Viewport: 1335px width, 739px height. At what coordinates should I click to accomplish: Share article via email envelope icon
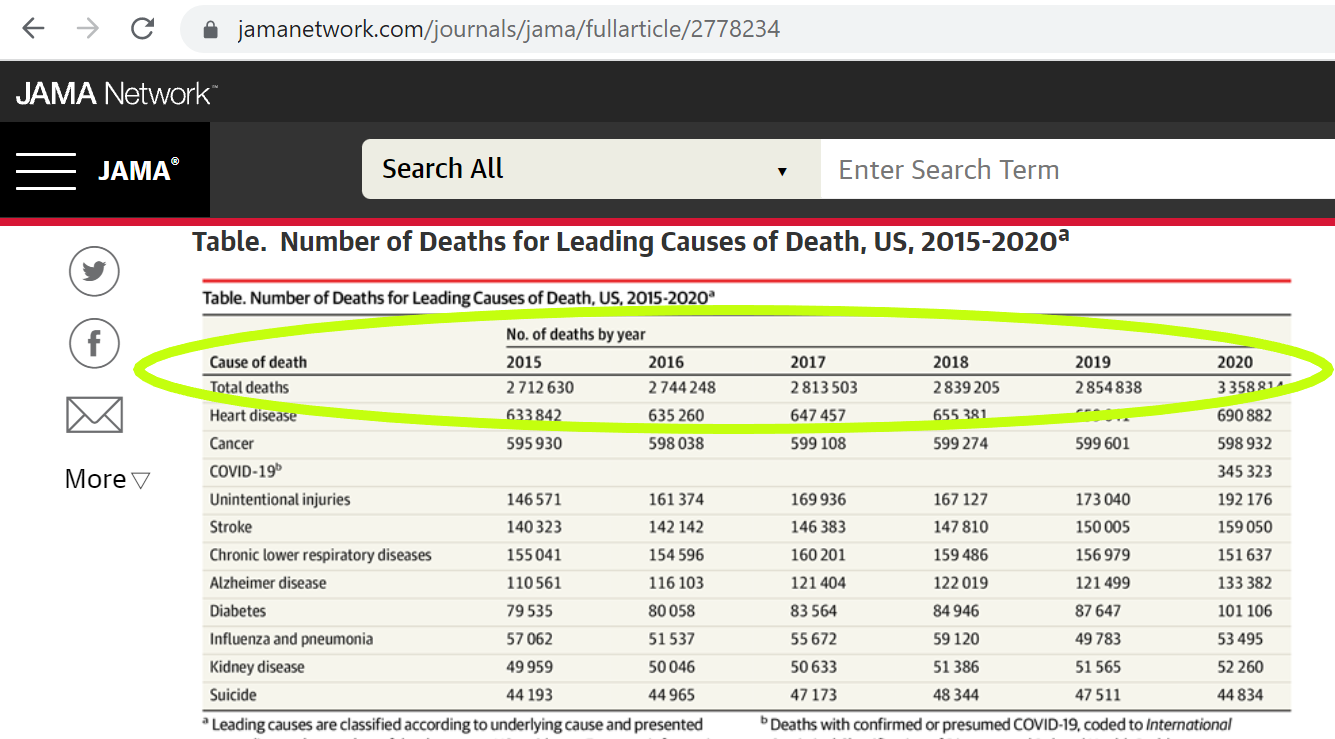click(x=94, y=415)
